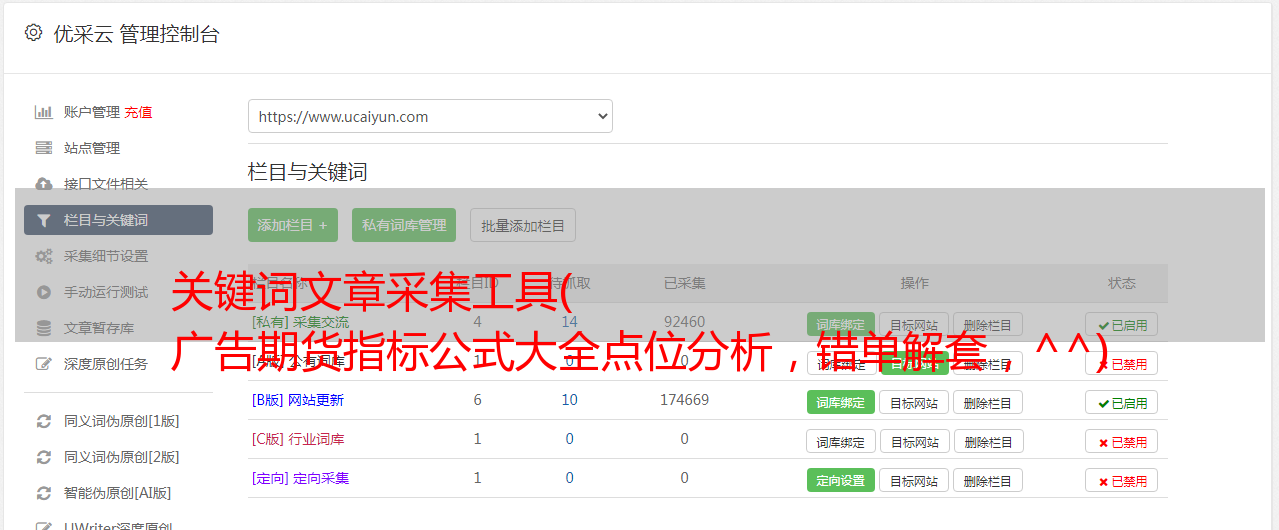Click 删除栏目 in the 网站更新 row
Screen dimensions: 1279x530
(988, 402)
